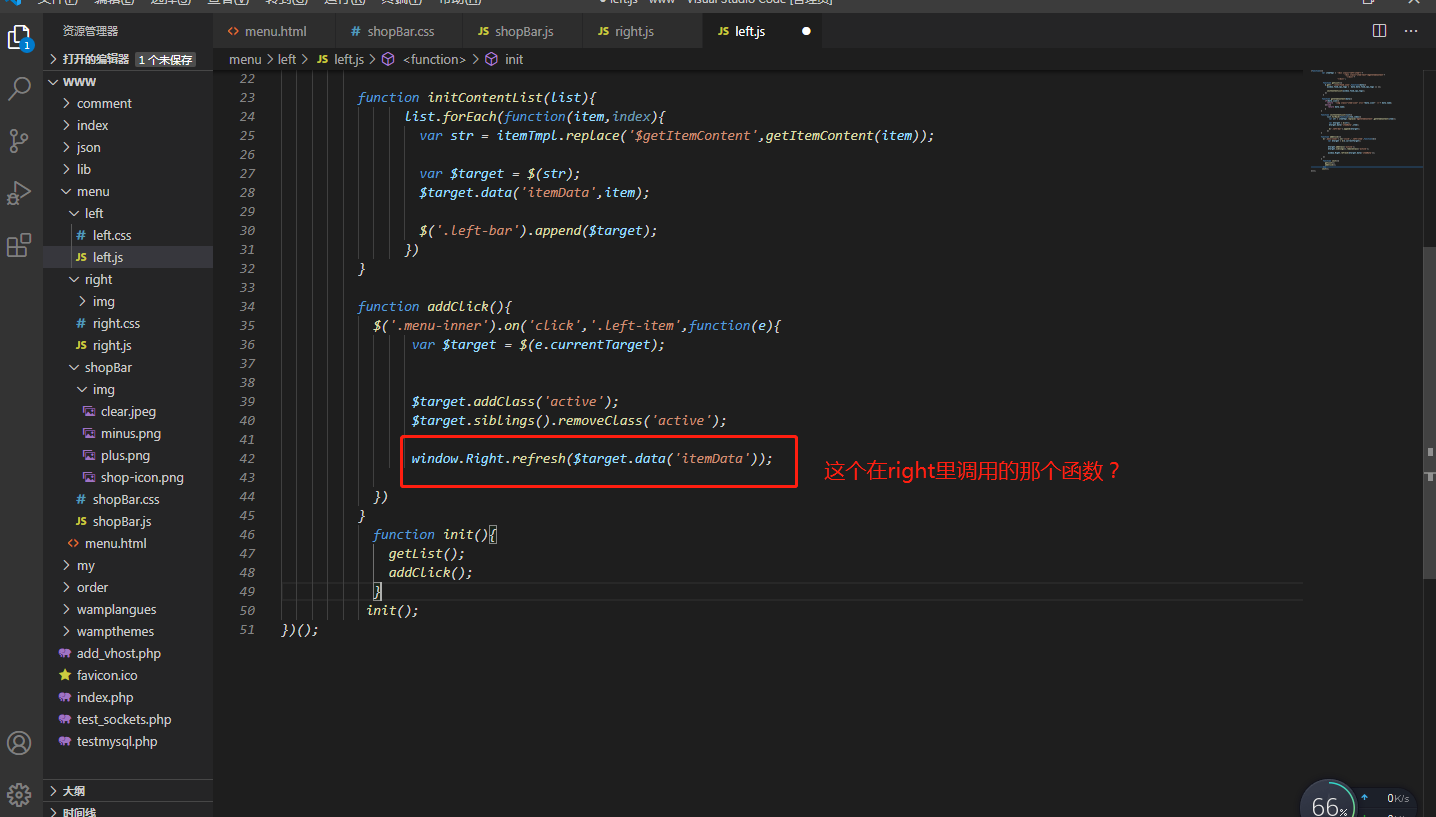
Task: Expand the img folder under right
Action: tap(128, 301)
